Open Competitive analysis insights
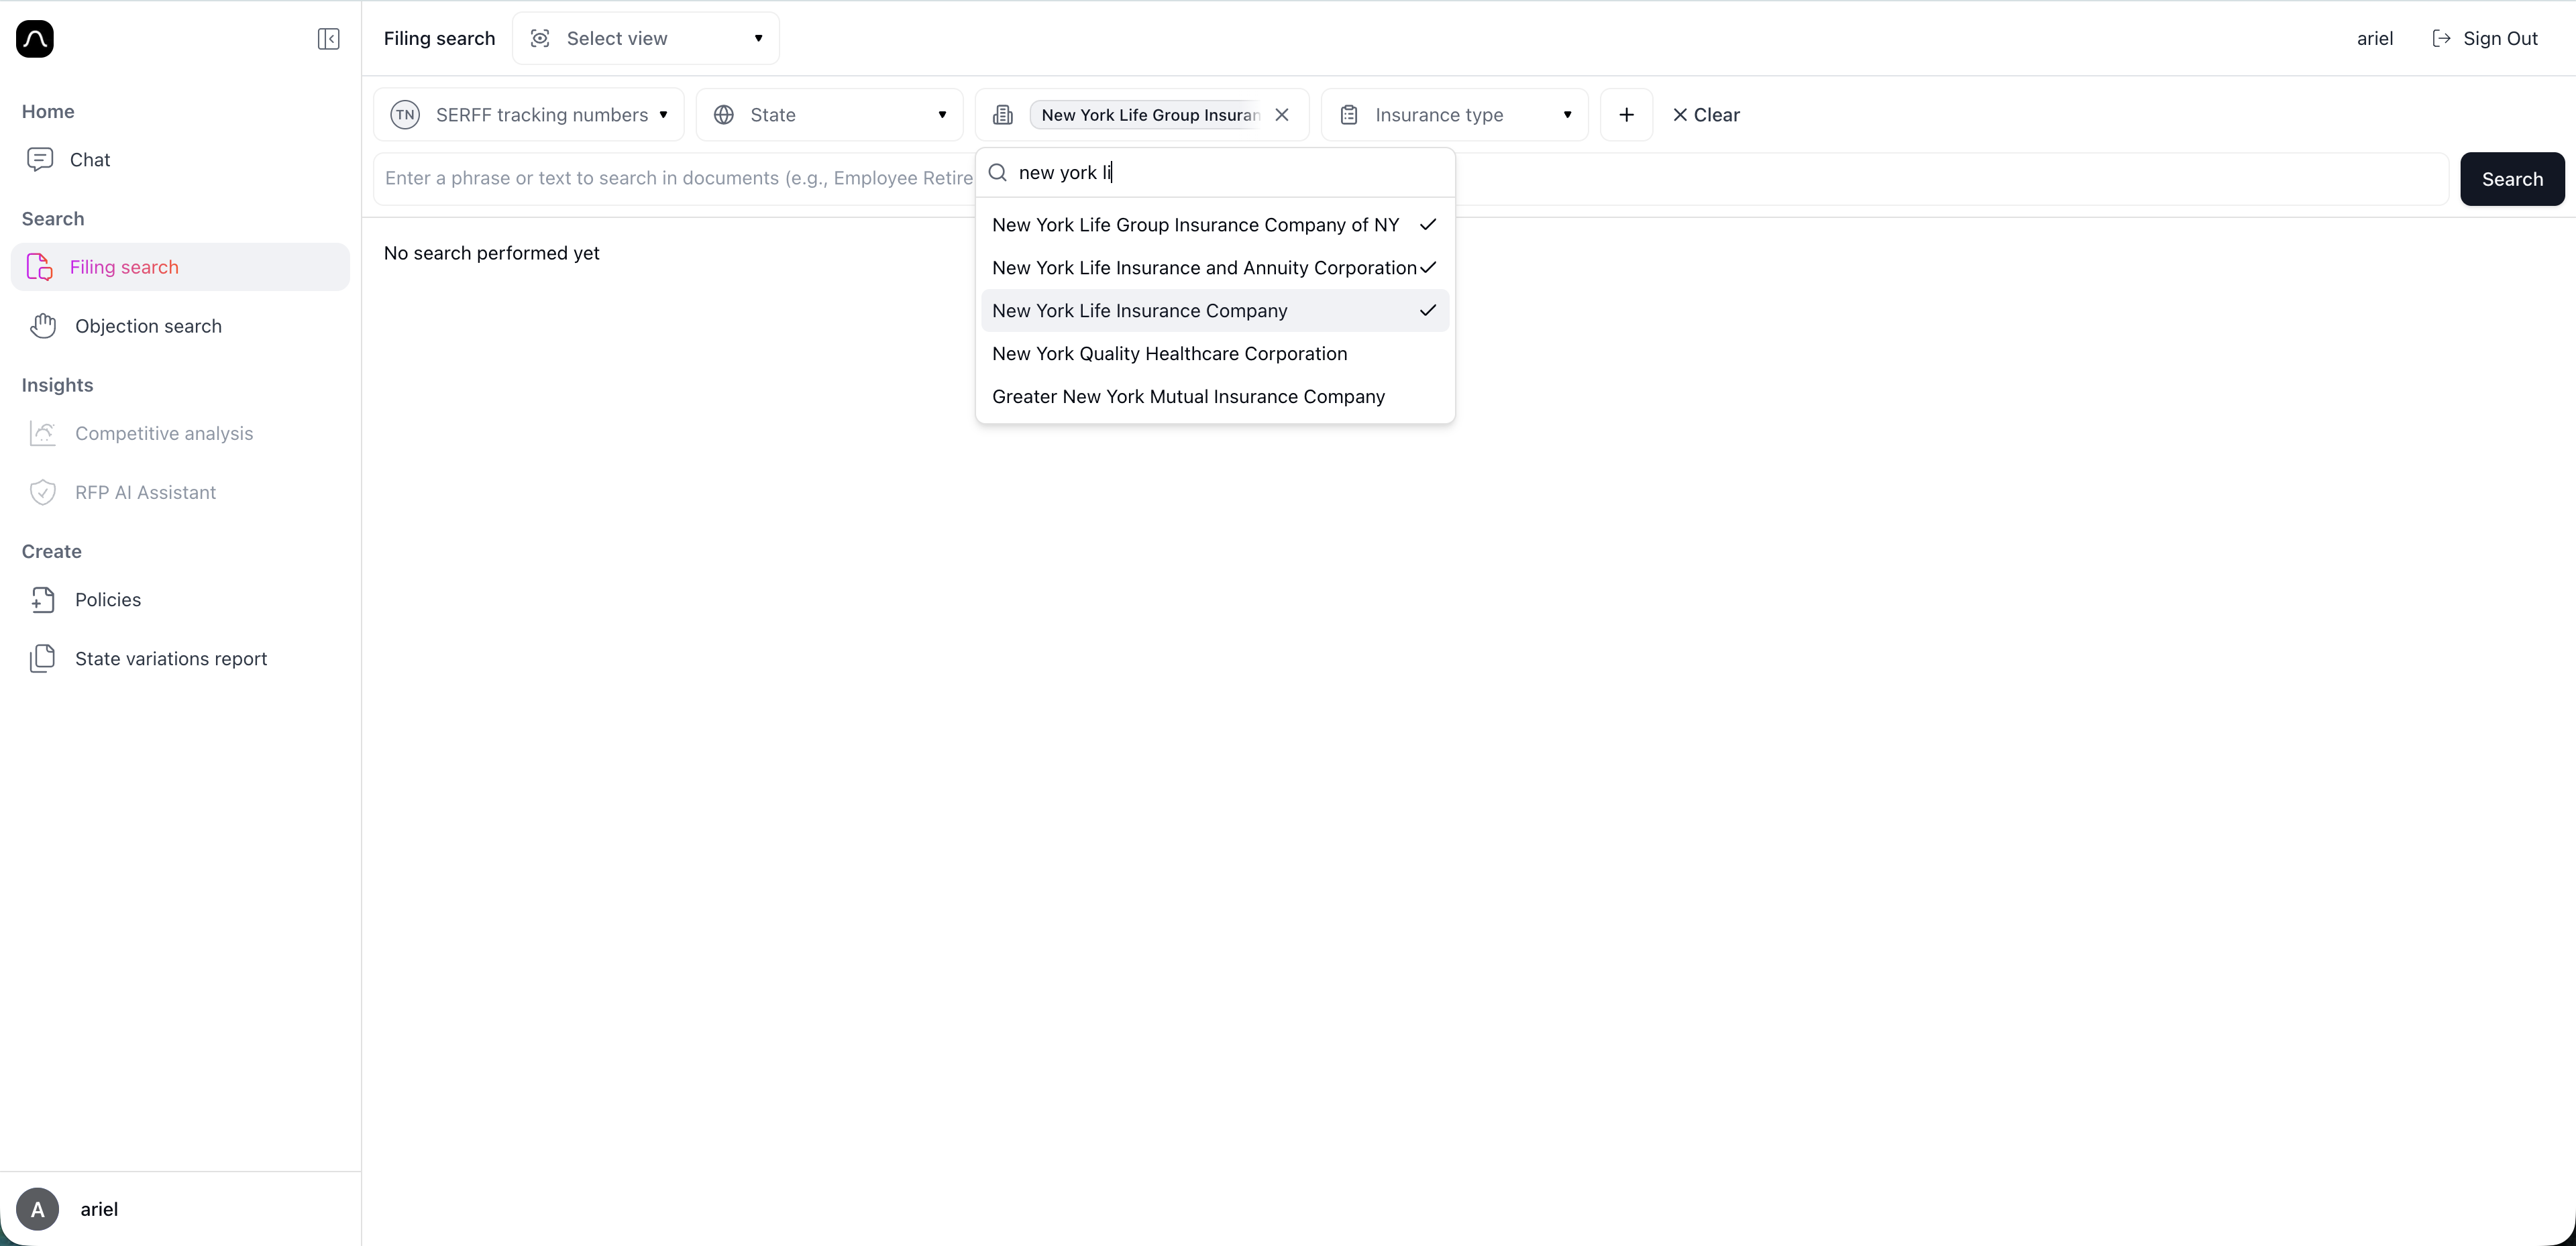Screen dimensions: 2576x1246 pos(163,433)
